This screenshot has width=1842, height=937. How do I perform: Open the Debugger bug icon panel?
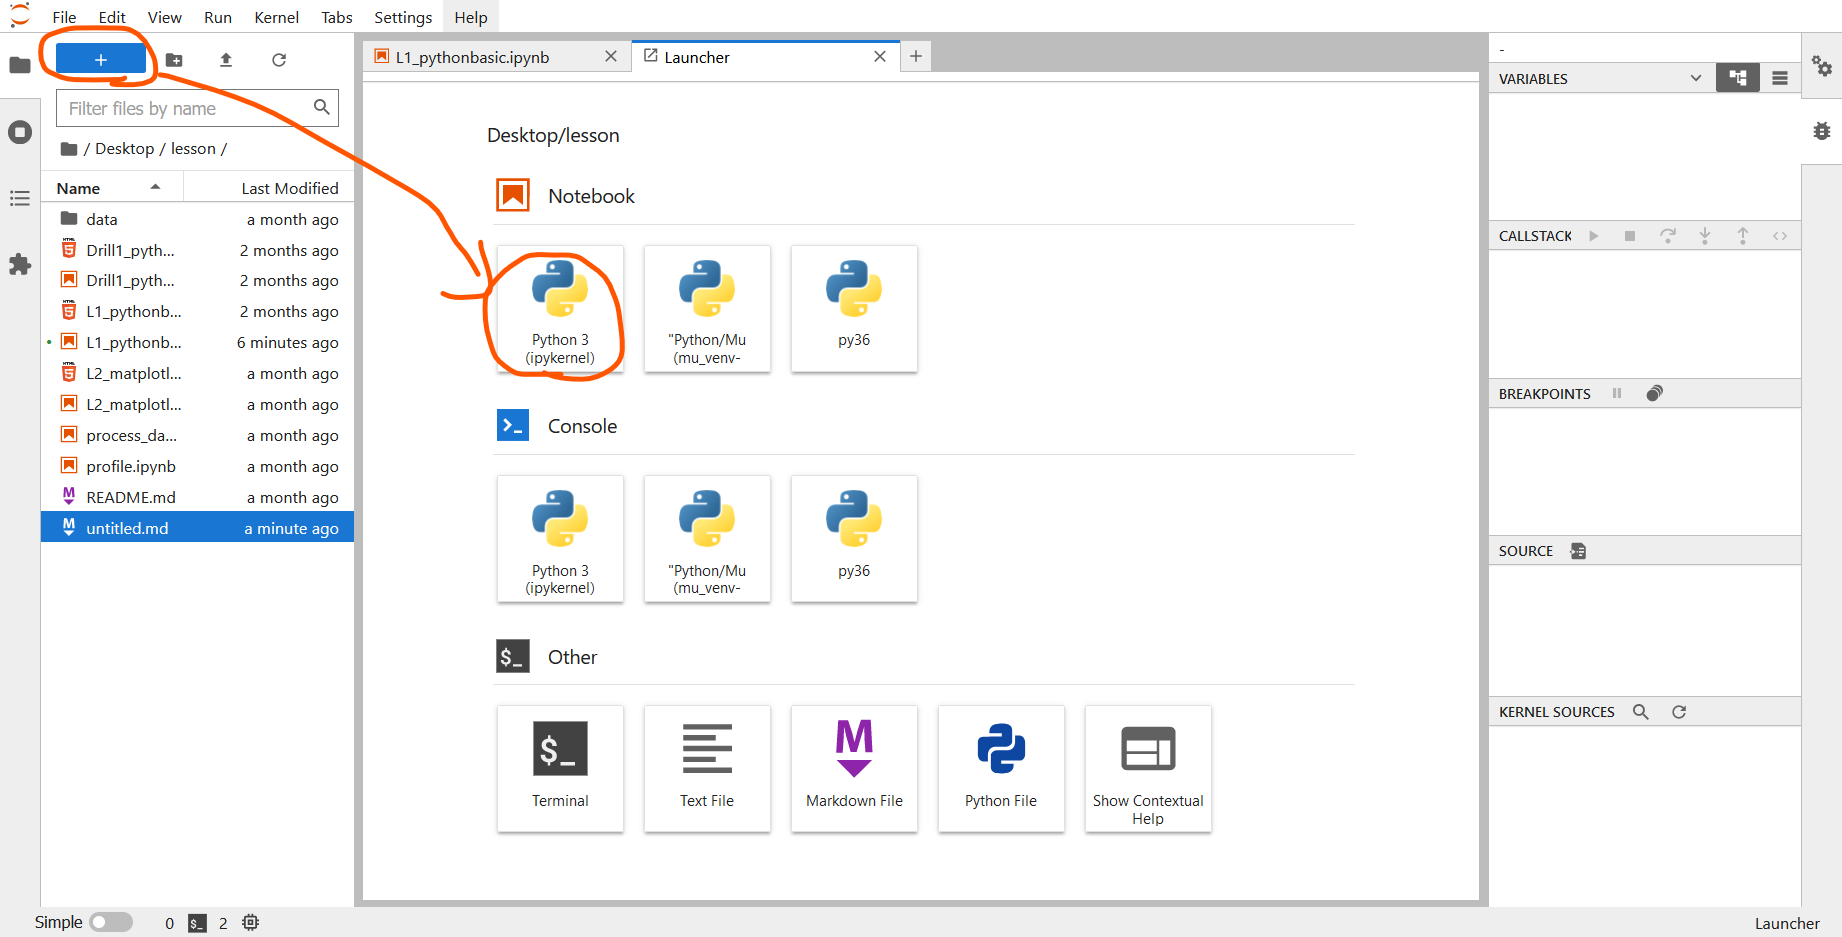(x=1822, y=131)
